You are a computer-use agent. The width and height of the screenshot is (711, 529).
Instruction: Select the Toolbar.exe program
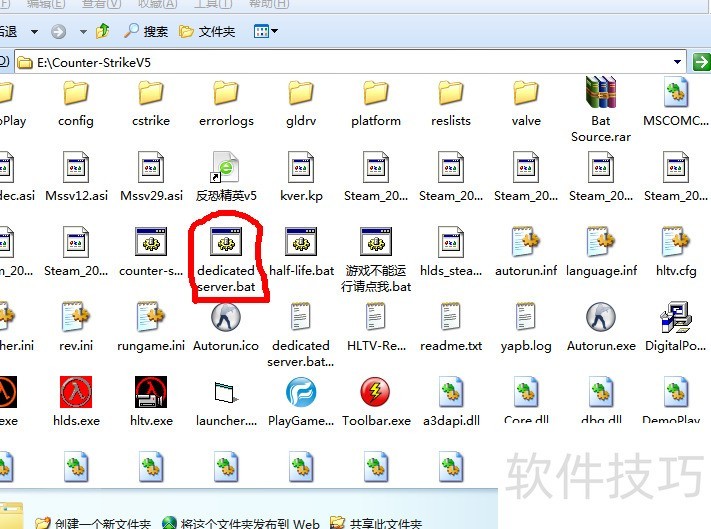(376, 402)
